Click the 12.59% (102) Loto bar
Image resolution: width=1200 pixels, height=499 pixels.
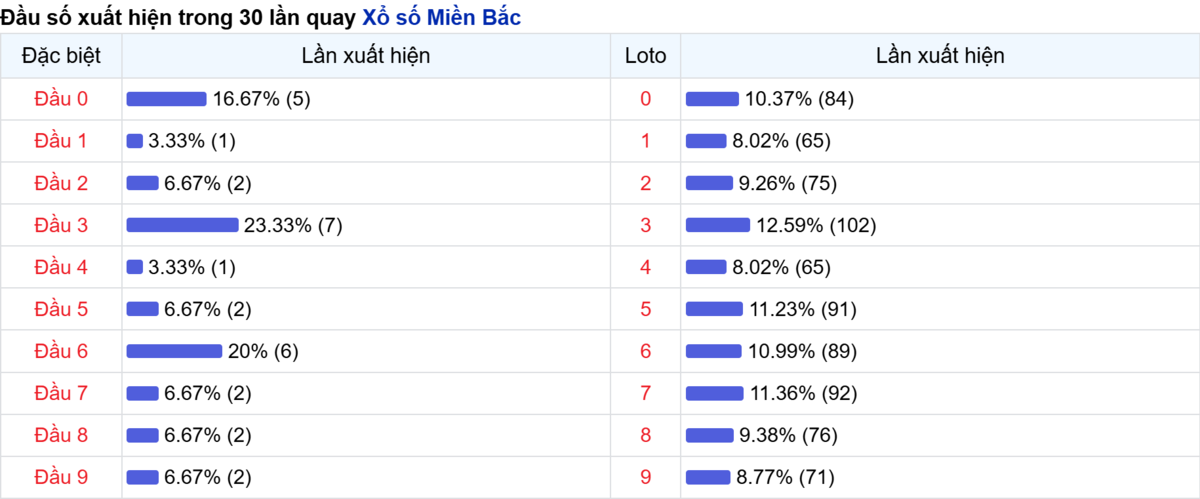pyautogui.click(x=718, y=225)
